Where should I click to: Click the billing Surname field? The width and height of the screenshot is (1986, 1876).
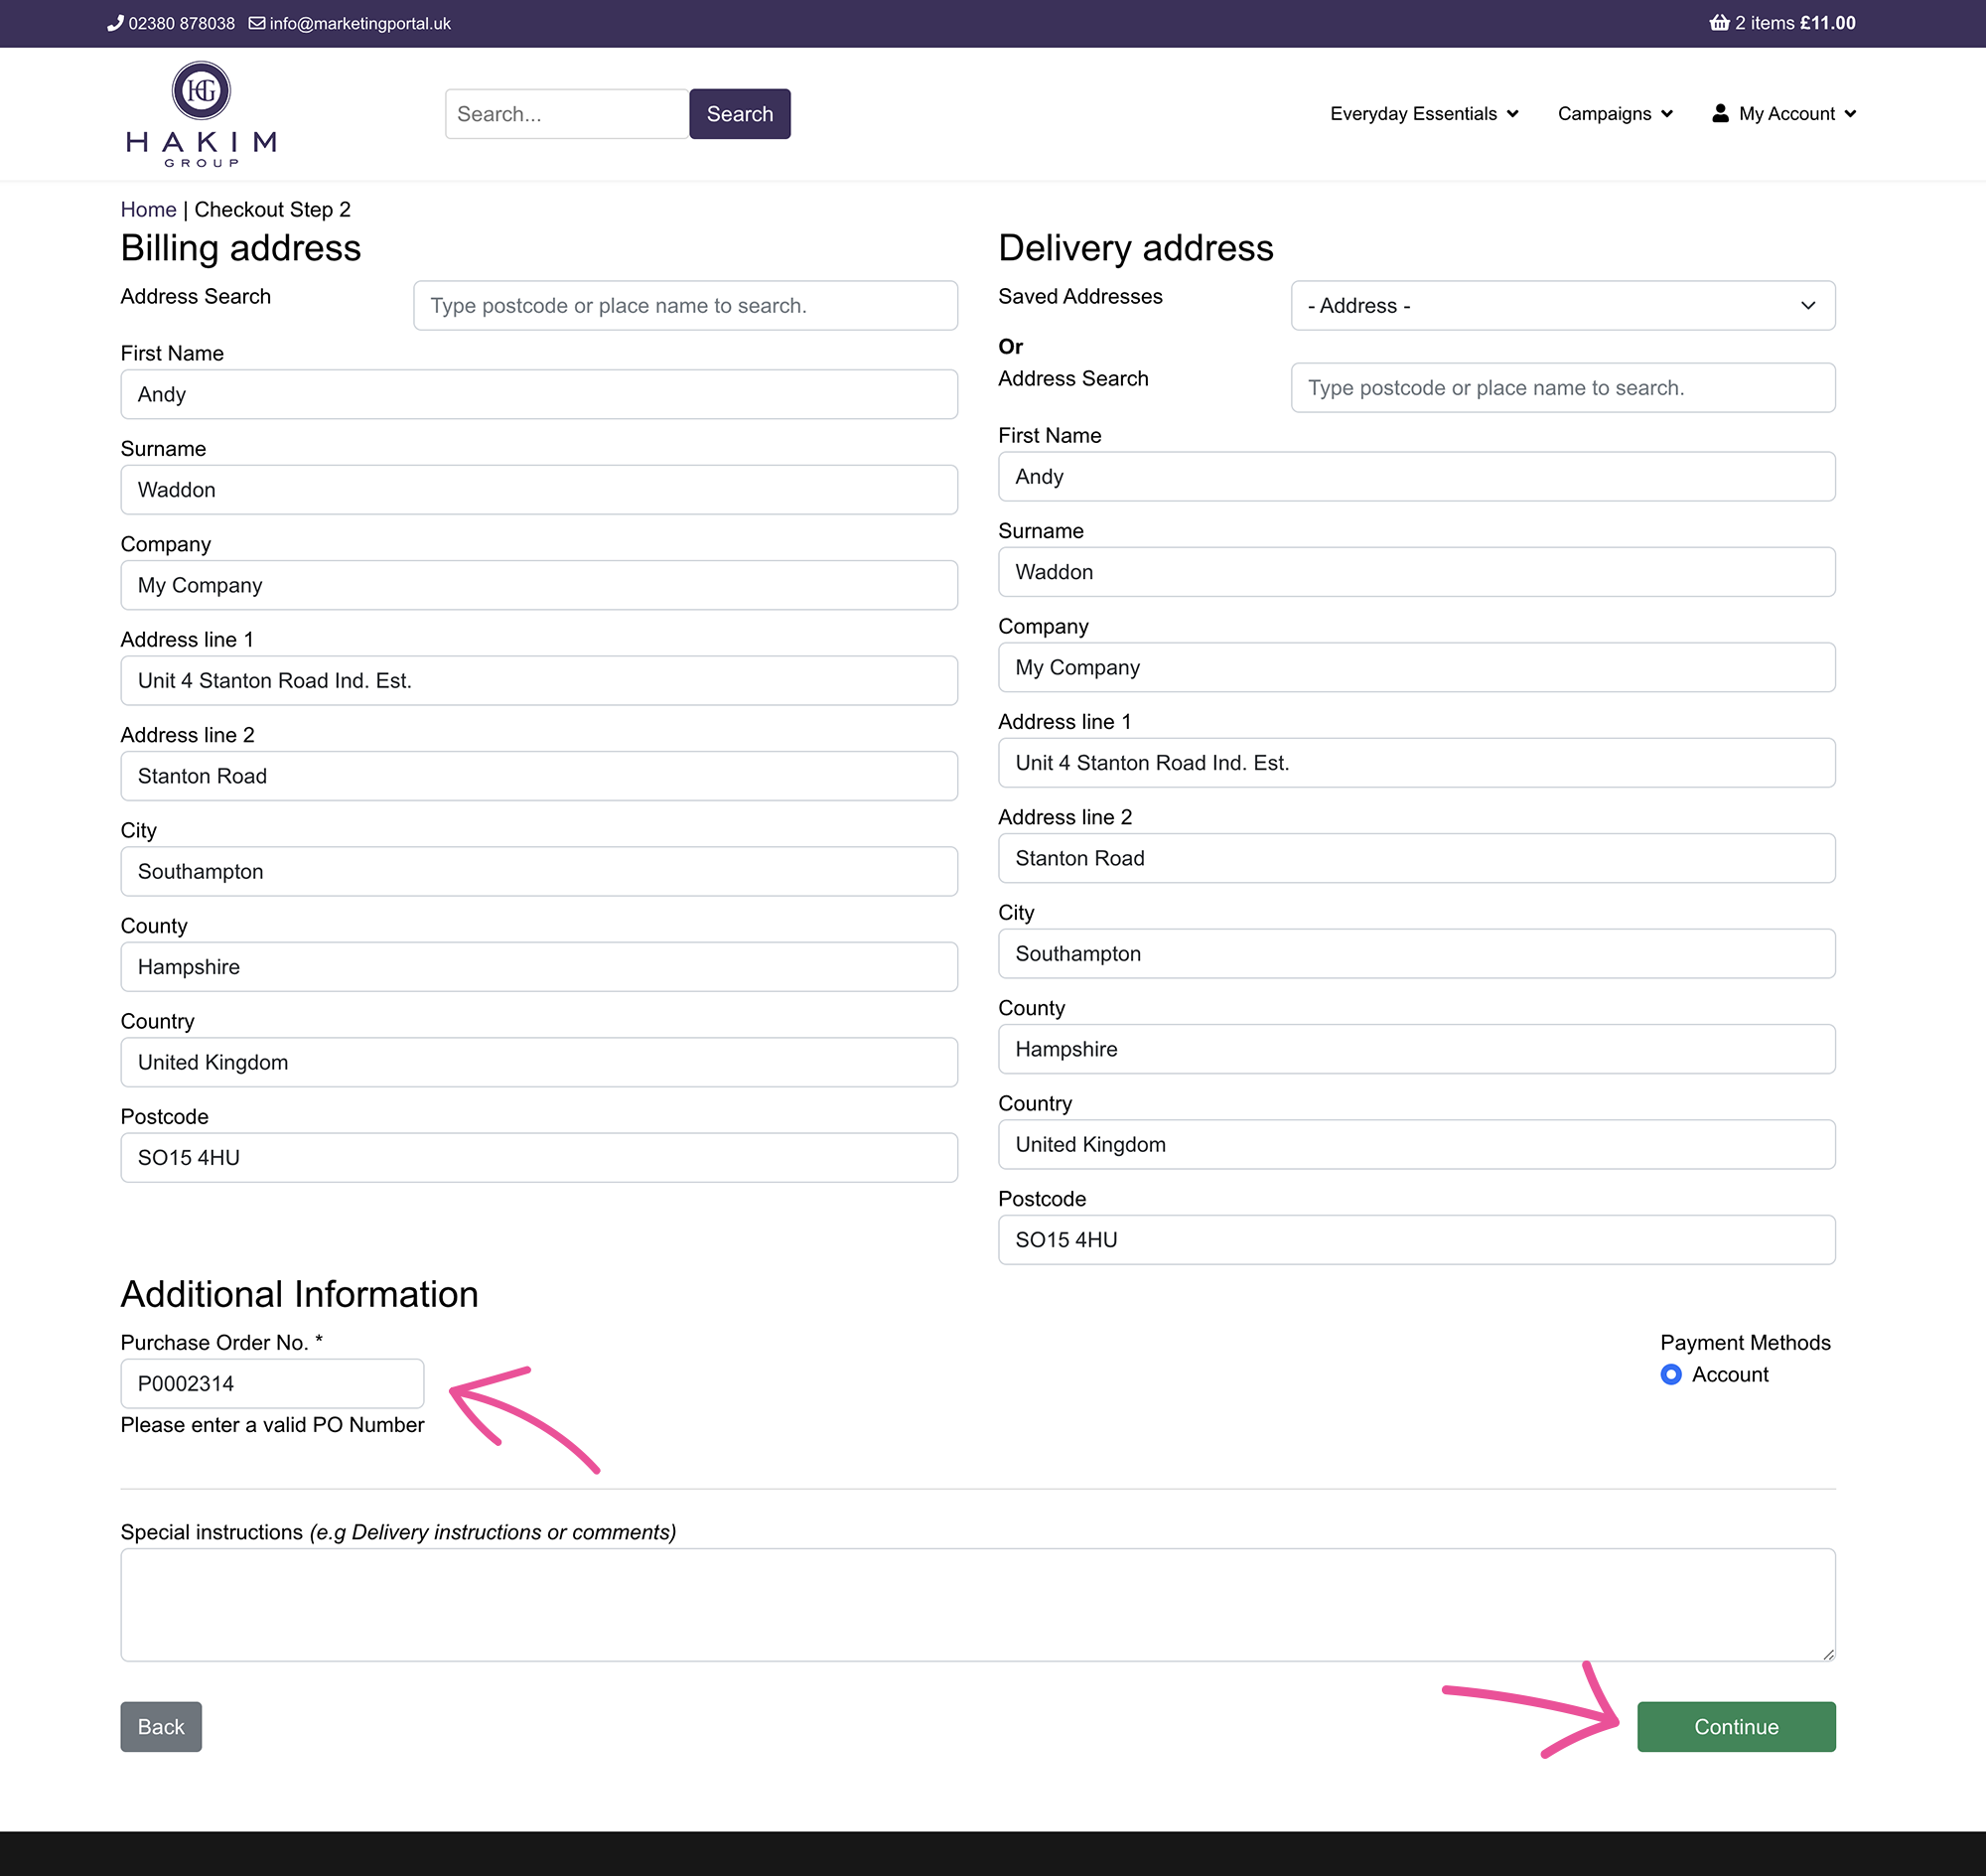click(x=539, y=490)
